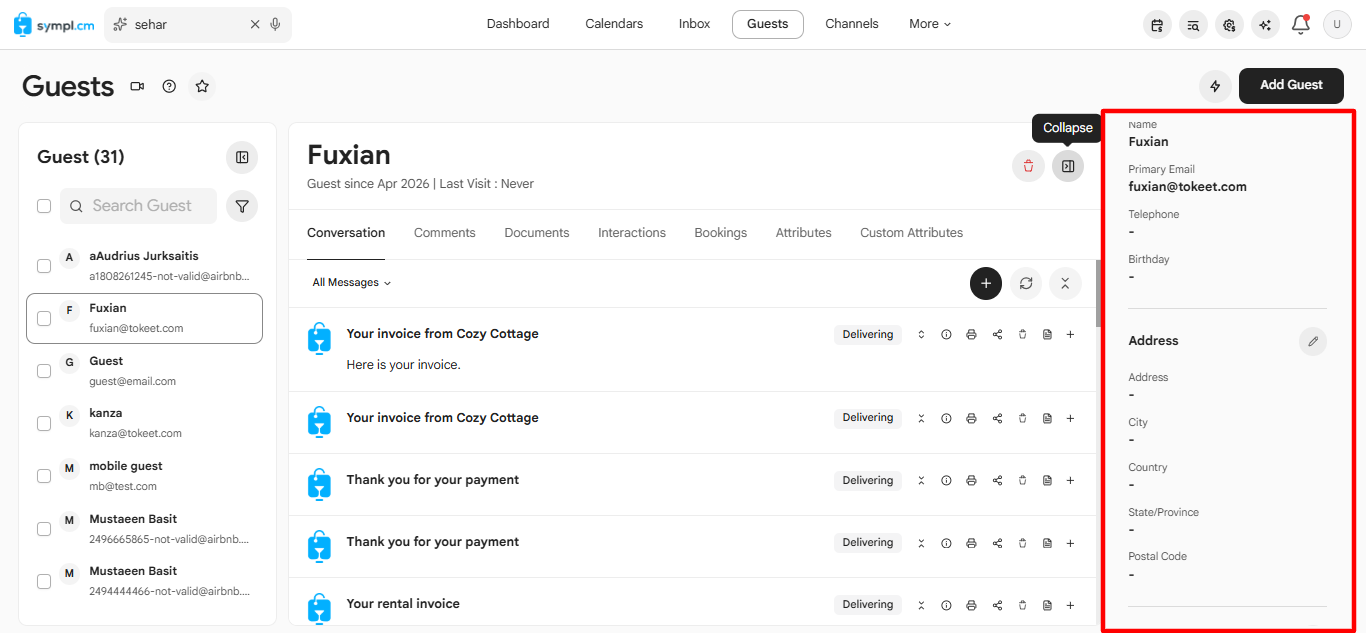Screen dimensions: 1366x633
Task: Switch to the Attributes tab
Action: click(x=804, y=233)
